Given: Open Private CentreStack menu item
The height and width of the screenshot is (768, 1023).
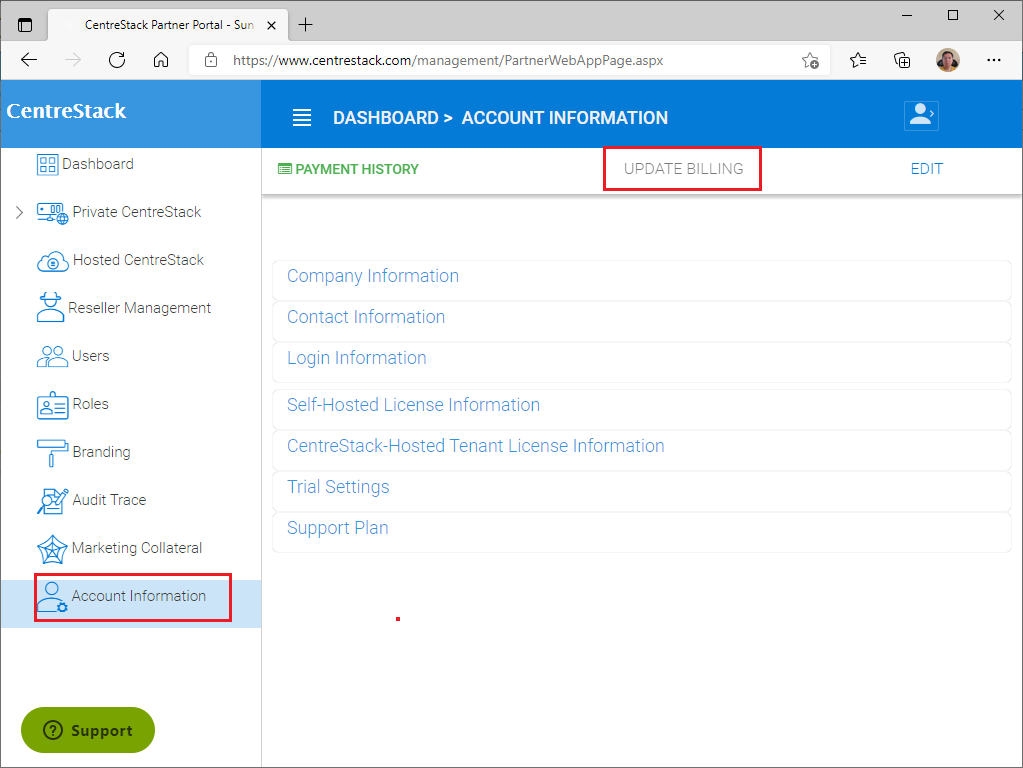Looking at the screenshot, I should [x=137, y=212].
